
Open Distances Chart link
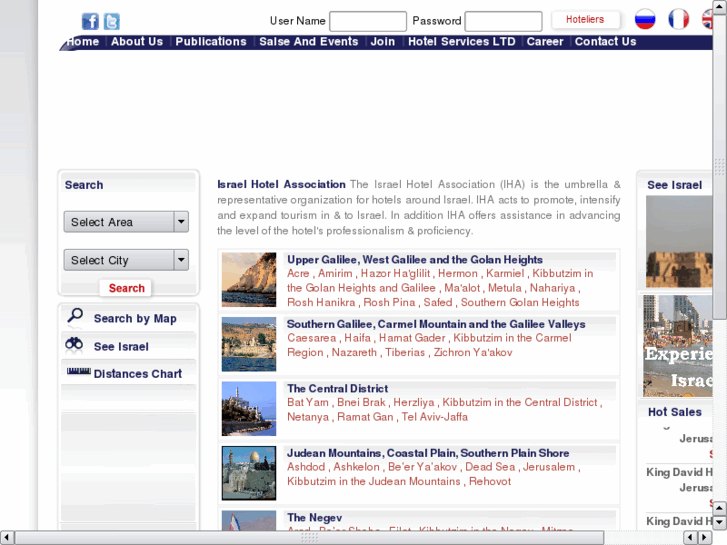tap(138, 374)
